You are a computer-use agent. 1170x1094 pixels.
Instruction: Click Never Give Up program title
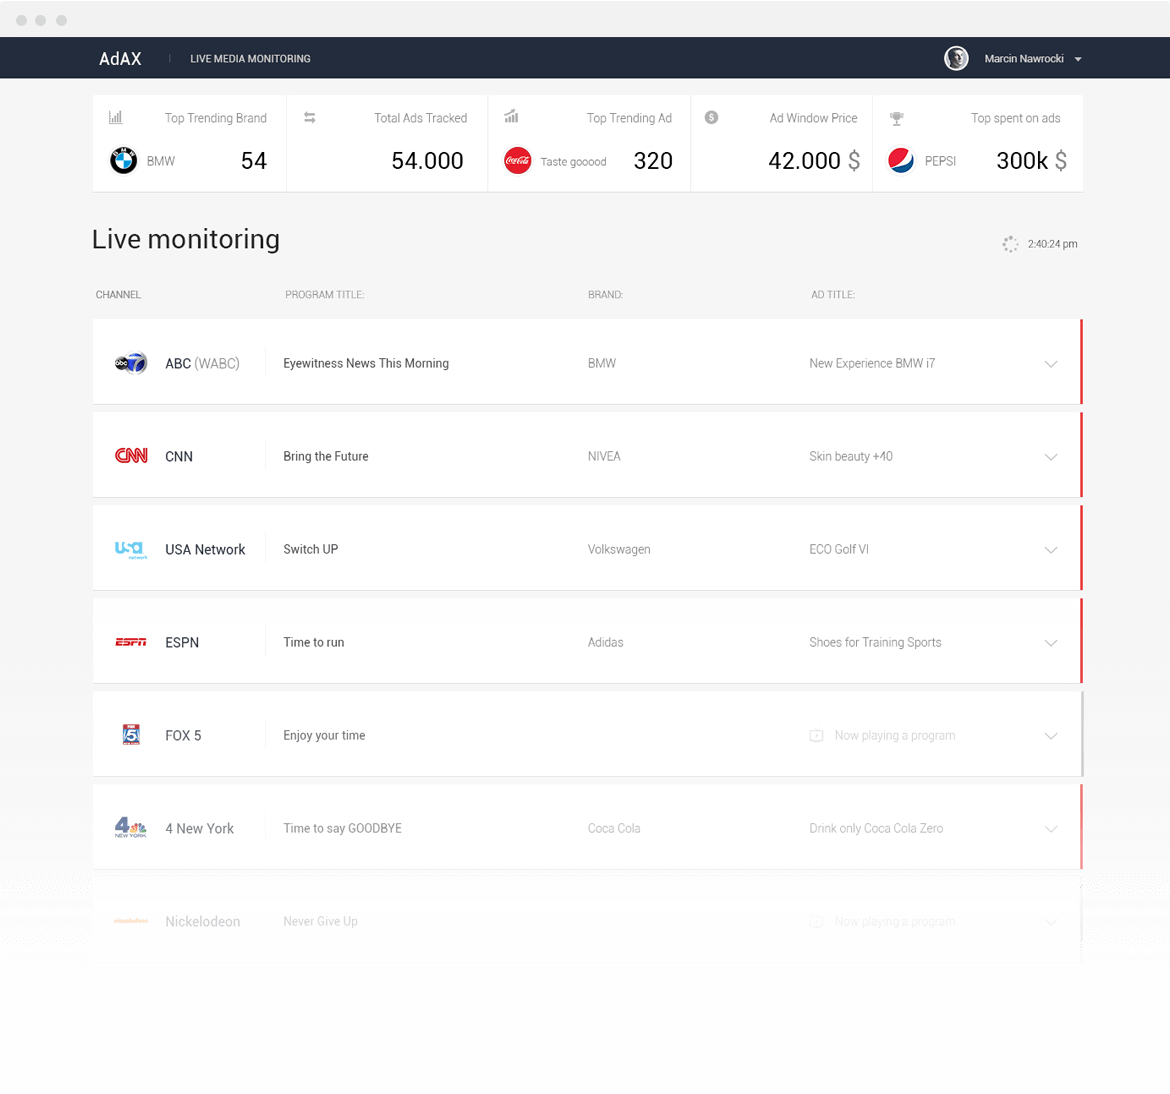point(320,922)
